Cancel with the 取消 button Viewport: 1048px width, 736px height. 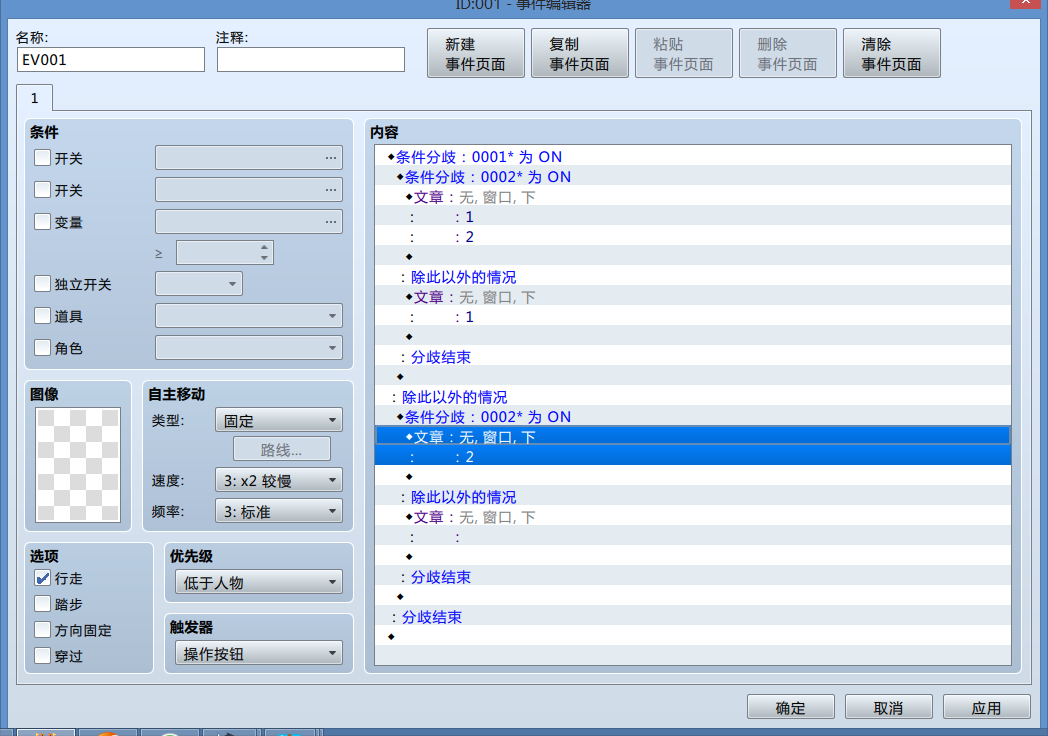click(x=888, y=707)
